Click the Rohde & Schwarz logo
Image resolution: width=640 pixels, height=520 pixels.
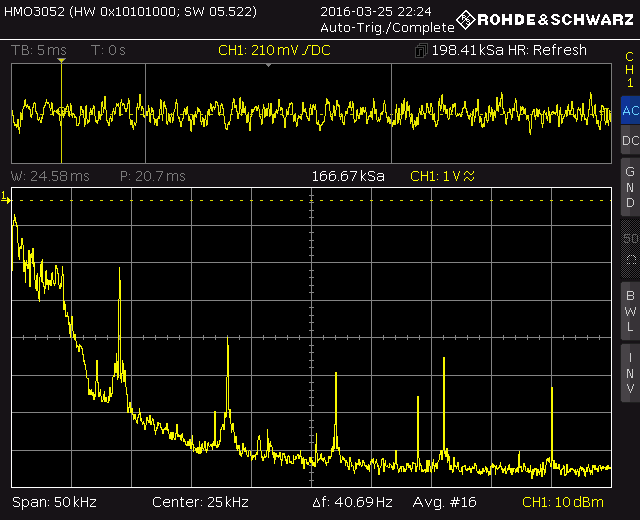[545, 19]
